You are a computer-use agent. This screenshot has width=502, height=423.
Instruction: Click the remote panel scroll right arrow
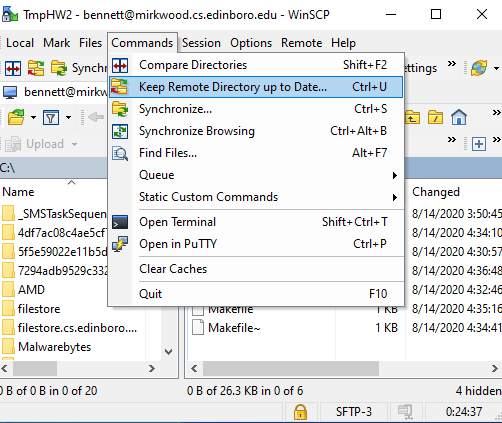(x=495, y=368)
